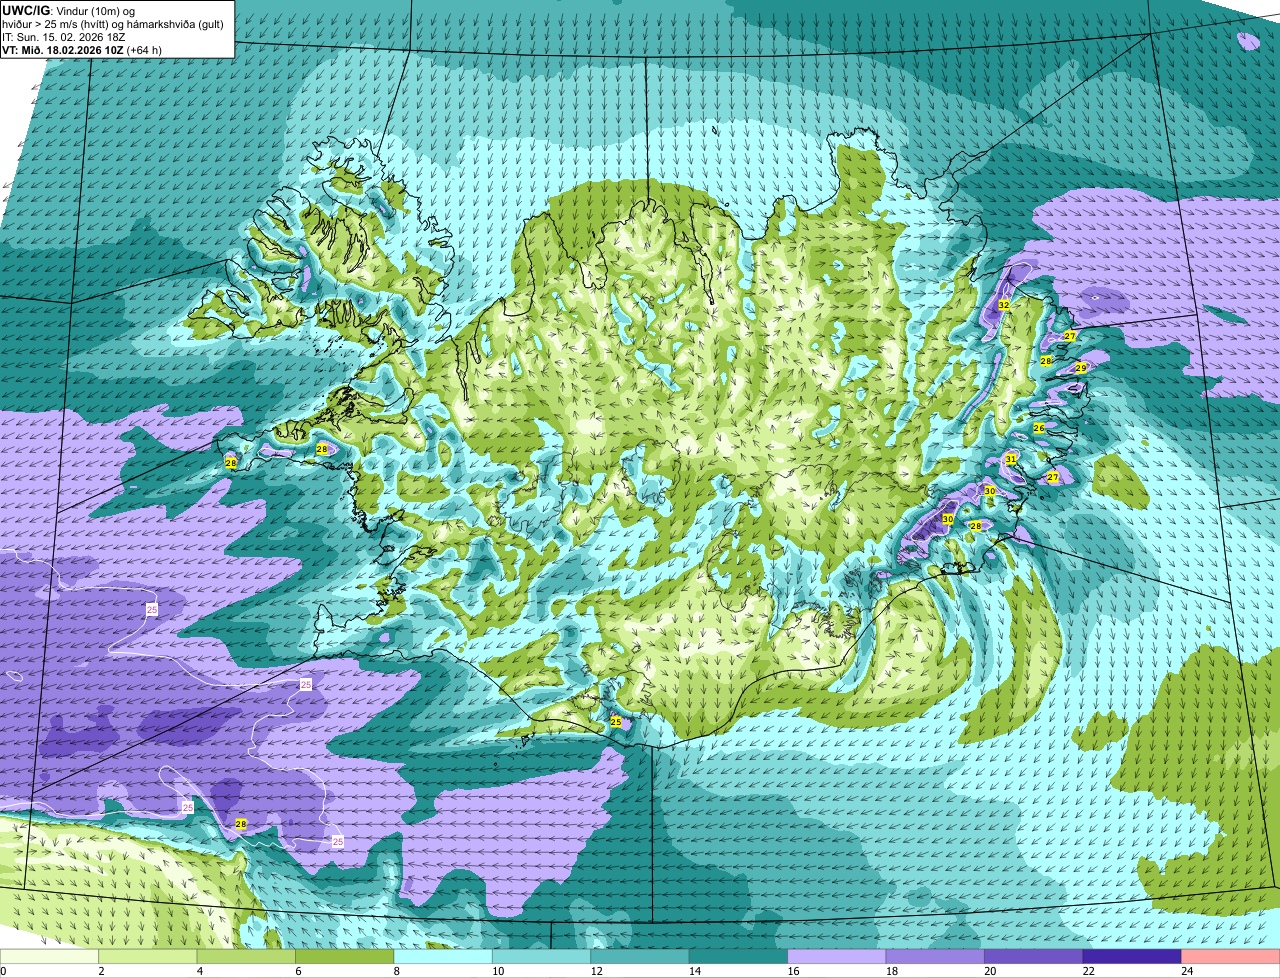Pick the 12–14 m/s teal swatch

pyautogui.click(x=640, y=957)
